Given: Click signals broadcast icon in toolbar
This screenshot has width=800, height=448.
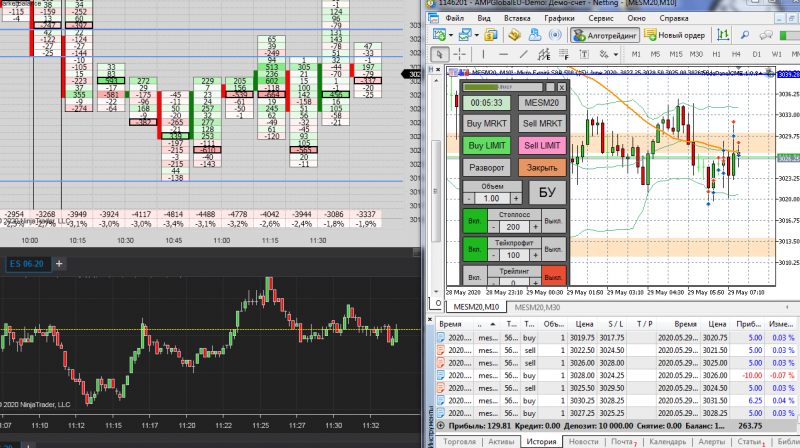Looking at the screenshot, I should pyautogui.click(x=555, y=35).
